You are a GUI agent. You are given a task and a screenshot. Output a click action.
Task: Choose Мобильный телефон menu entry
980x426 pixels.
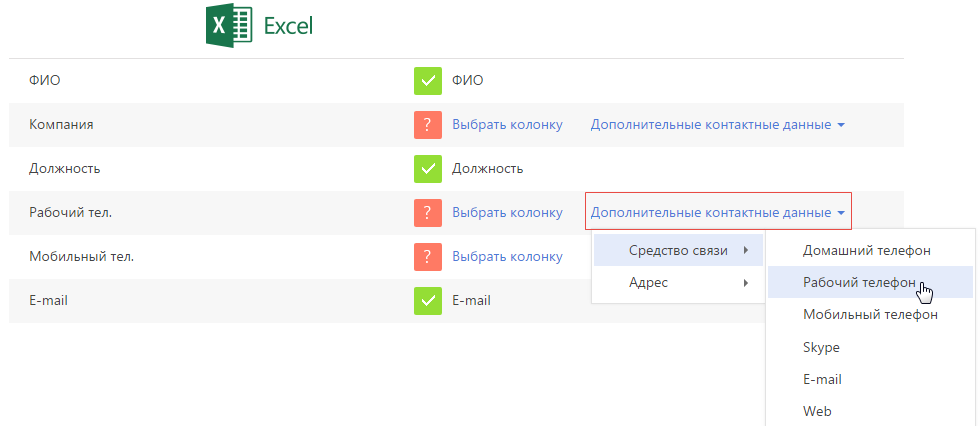[870, 315]
